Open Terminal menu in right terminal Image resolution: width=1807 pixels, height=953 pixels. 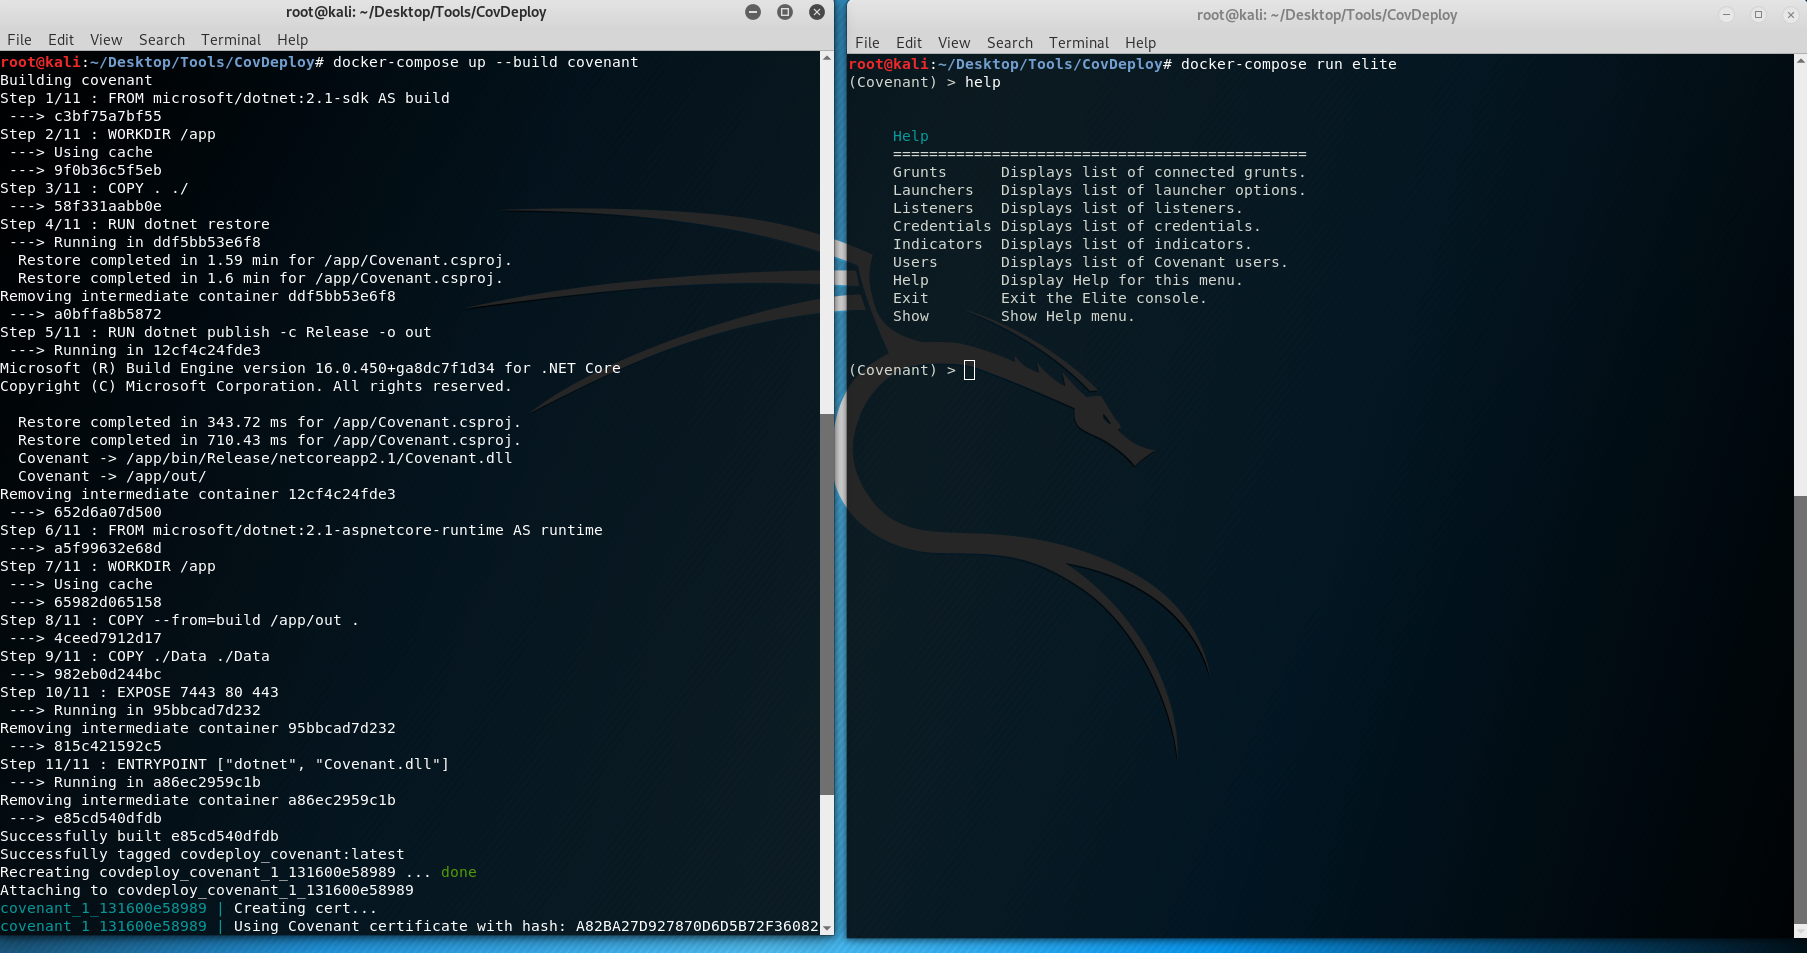tap(1079, 43)
